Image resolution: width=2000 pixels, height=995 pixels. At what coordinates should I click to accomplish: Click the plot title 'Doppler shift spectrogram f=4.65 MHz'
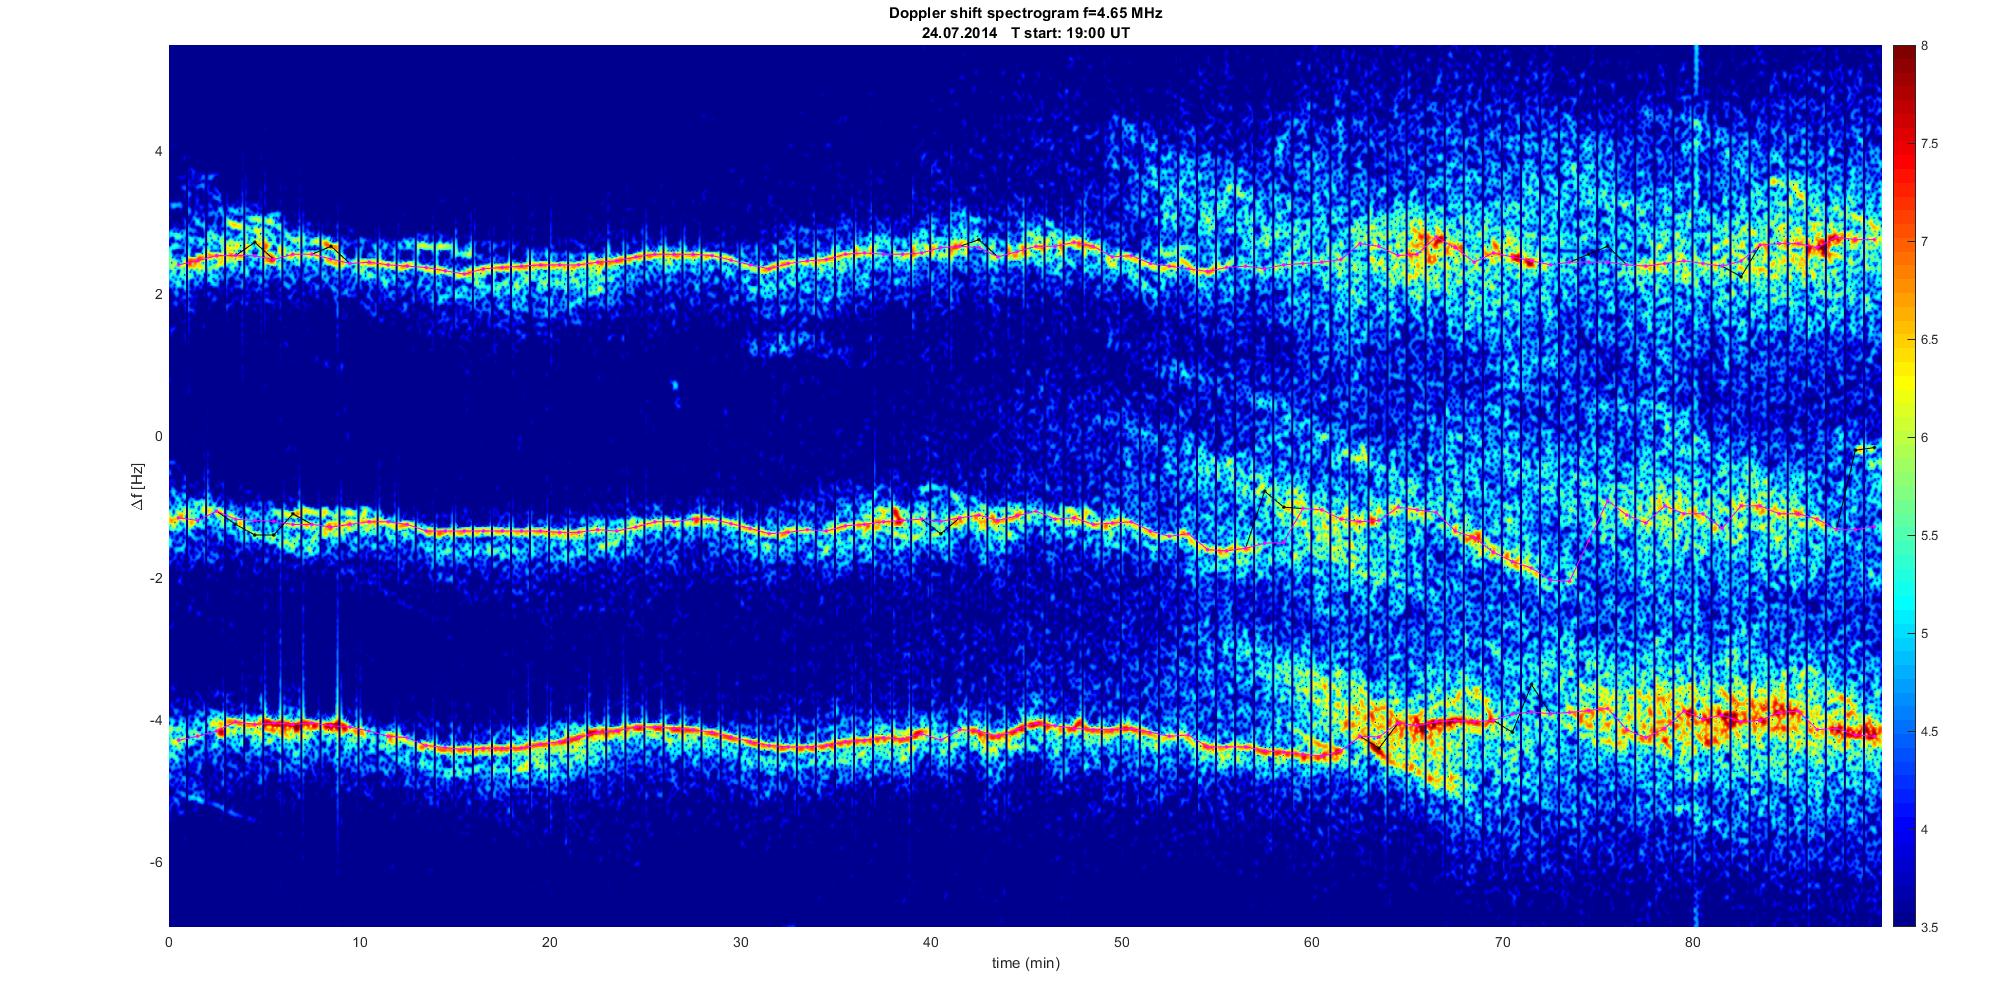tap(1025, 14)
